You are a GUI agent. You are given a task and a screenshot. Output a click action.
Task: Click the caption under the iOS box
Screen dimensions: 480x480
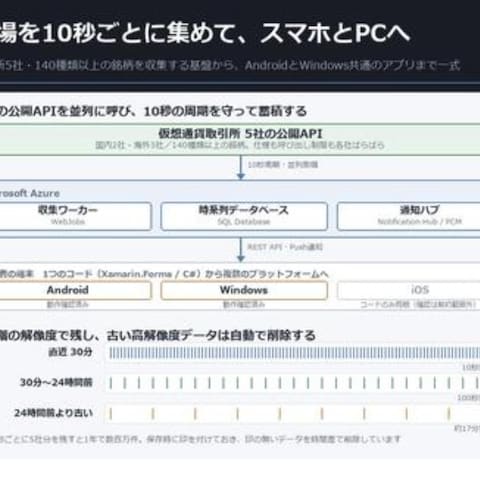tap(418, 305)
